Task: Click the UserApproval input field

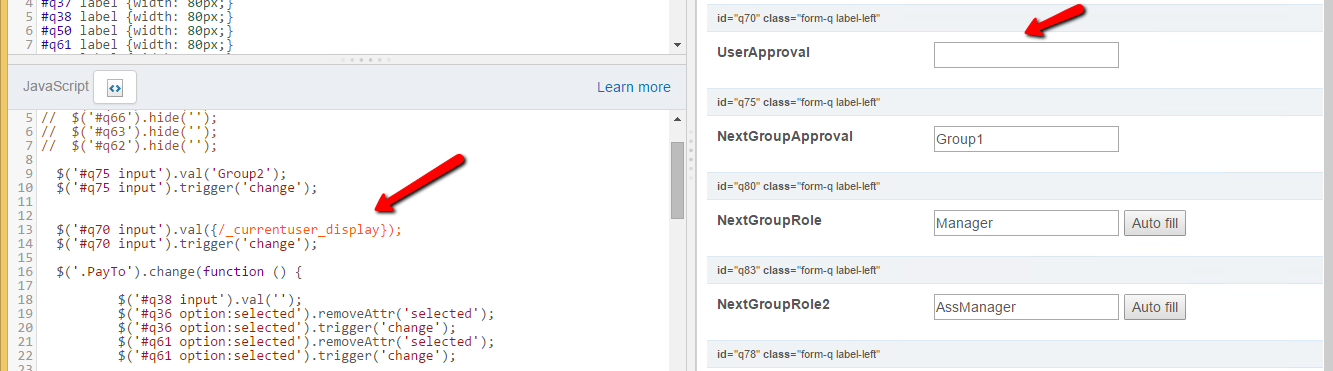Action: 1026,55
